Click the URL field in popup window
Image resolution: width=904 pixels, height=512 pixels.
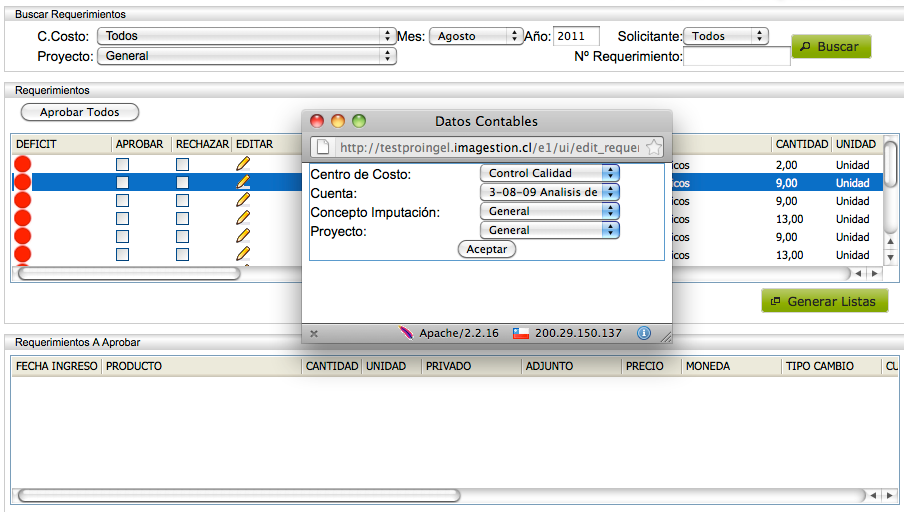[489, 148]
